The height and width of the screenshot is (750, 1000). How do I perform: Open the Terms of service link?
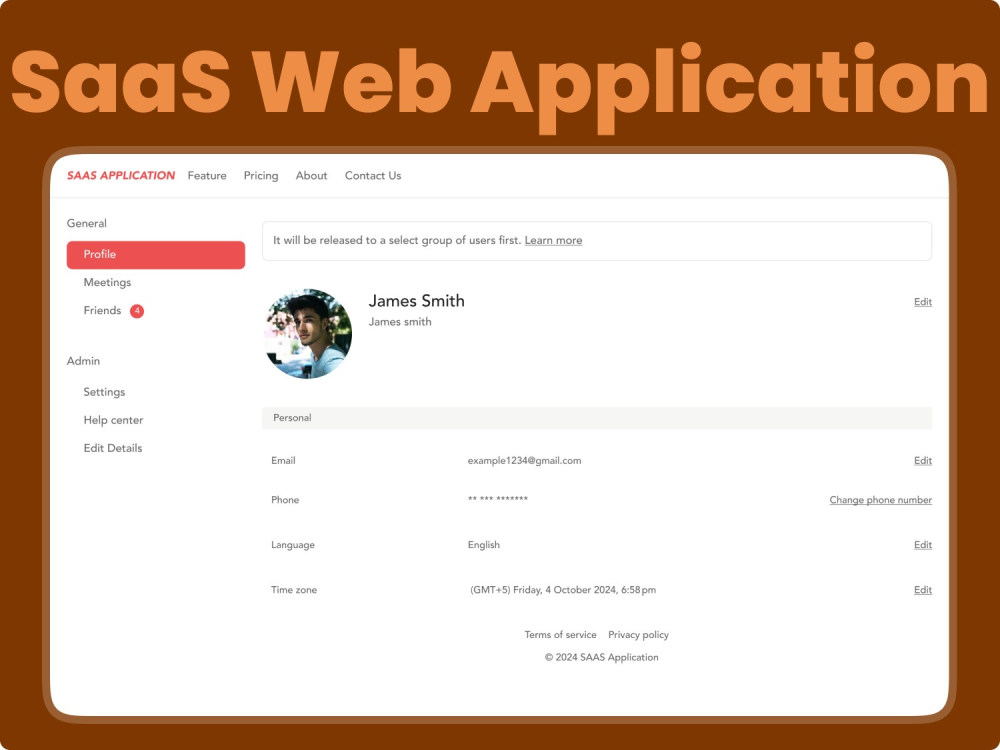click(x=560, y=635)
